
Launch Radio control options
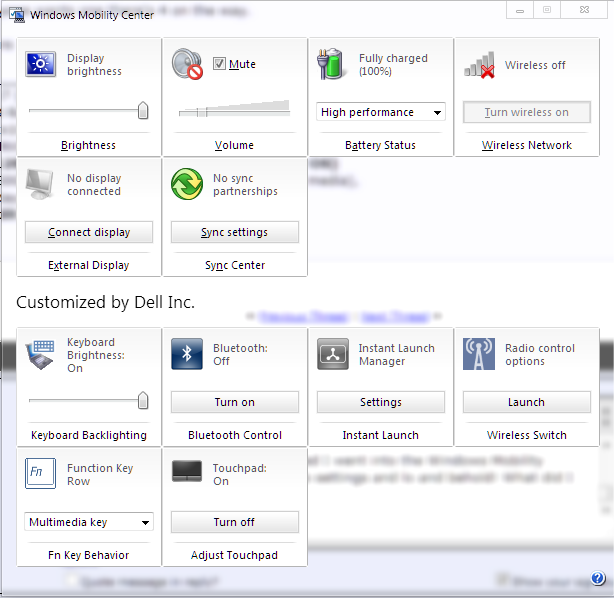527,402
